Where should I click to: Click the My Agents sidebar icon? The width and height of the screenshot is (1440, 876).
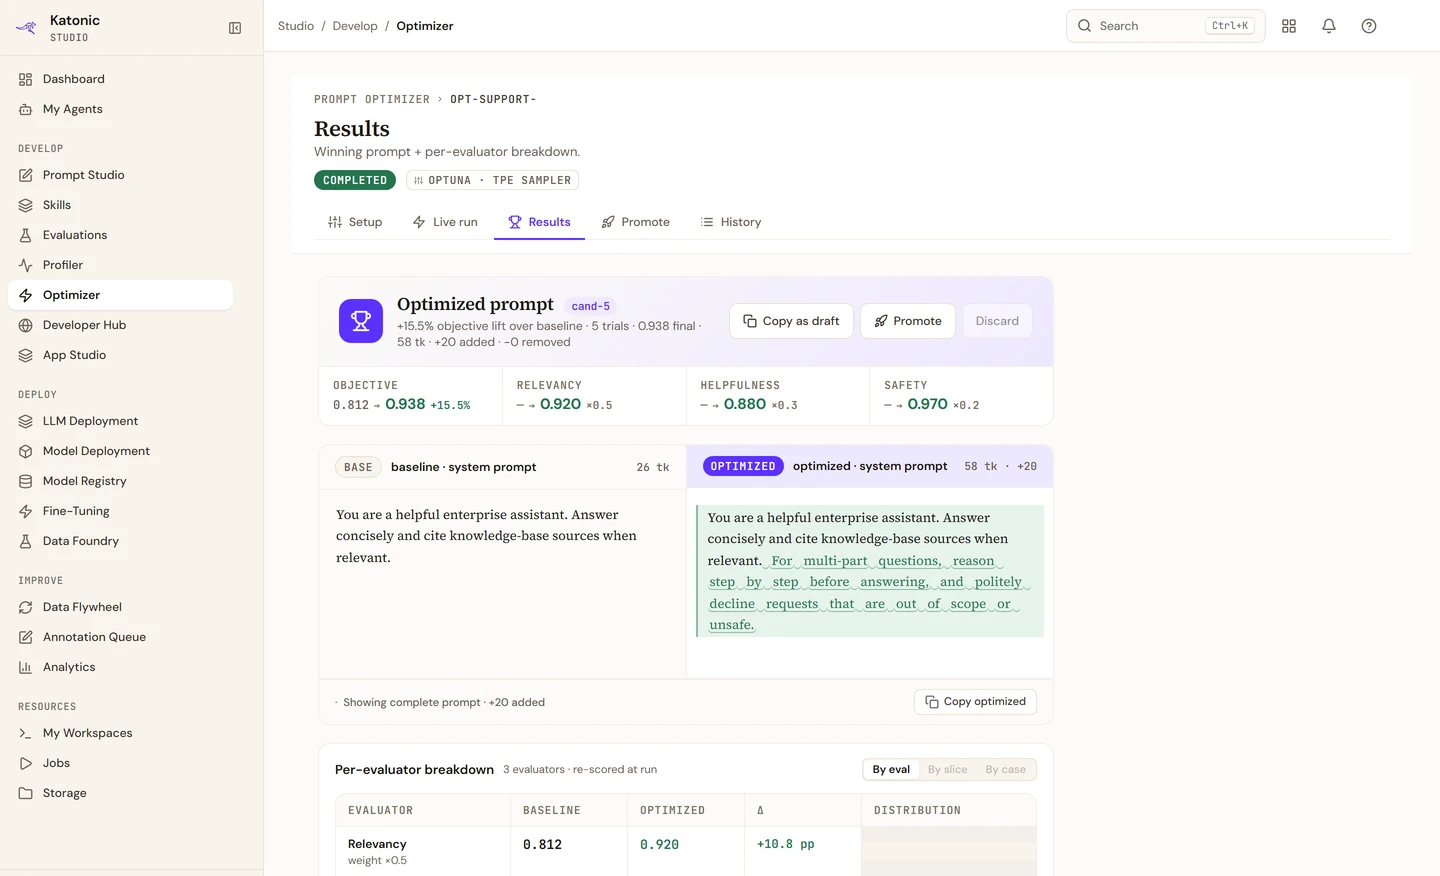tap(26, 109)
